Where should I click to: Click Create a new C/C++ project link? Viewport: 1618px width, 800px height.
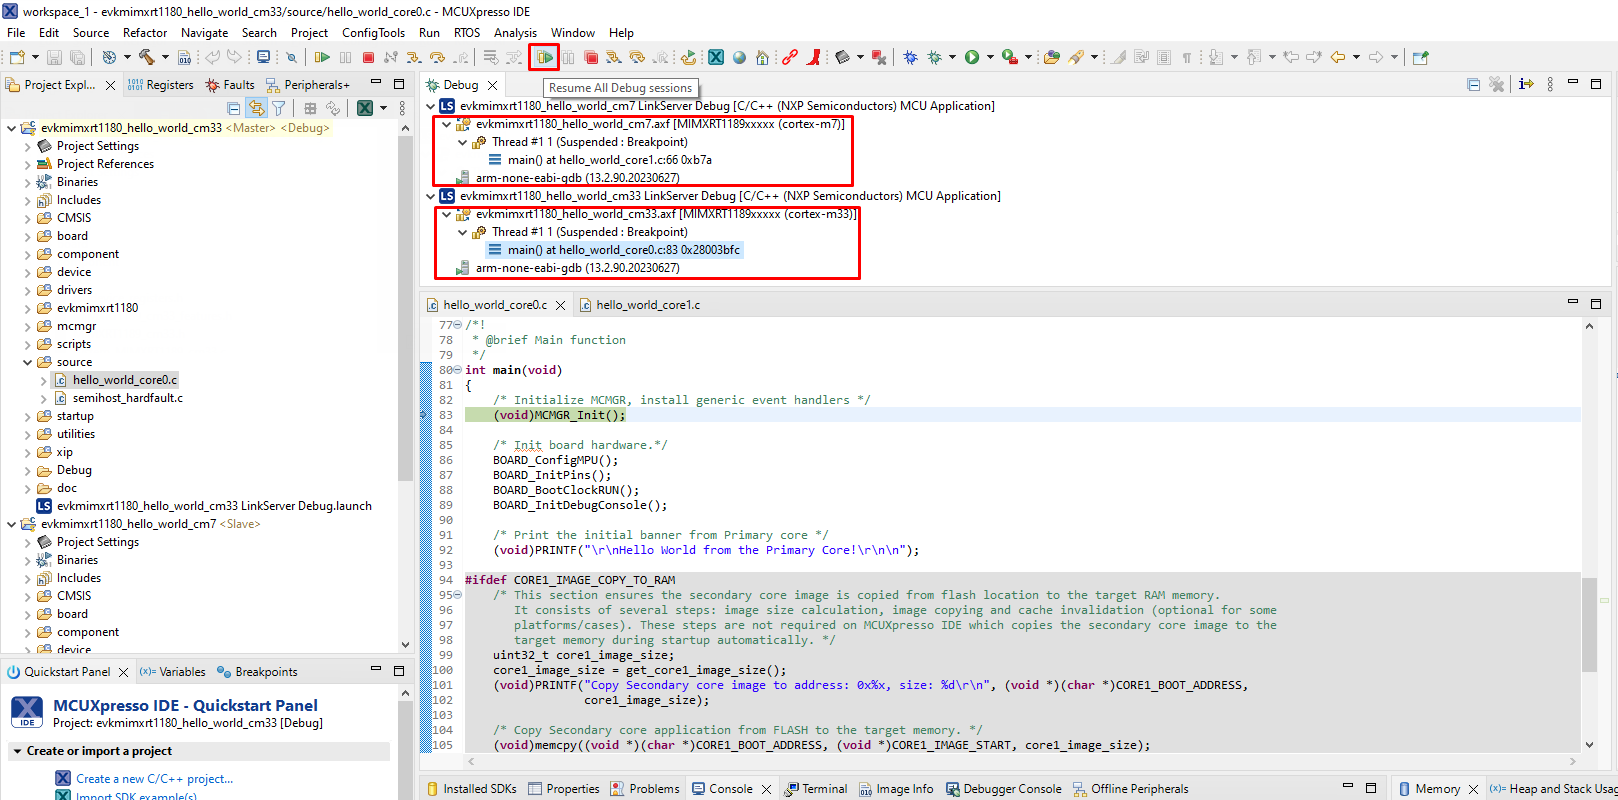pyautogui.click(x=154, y=779)
